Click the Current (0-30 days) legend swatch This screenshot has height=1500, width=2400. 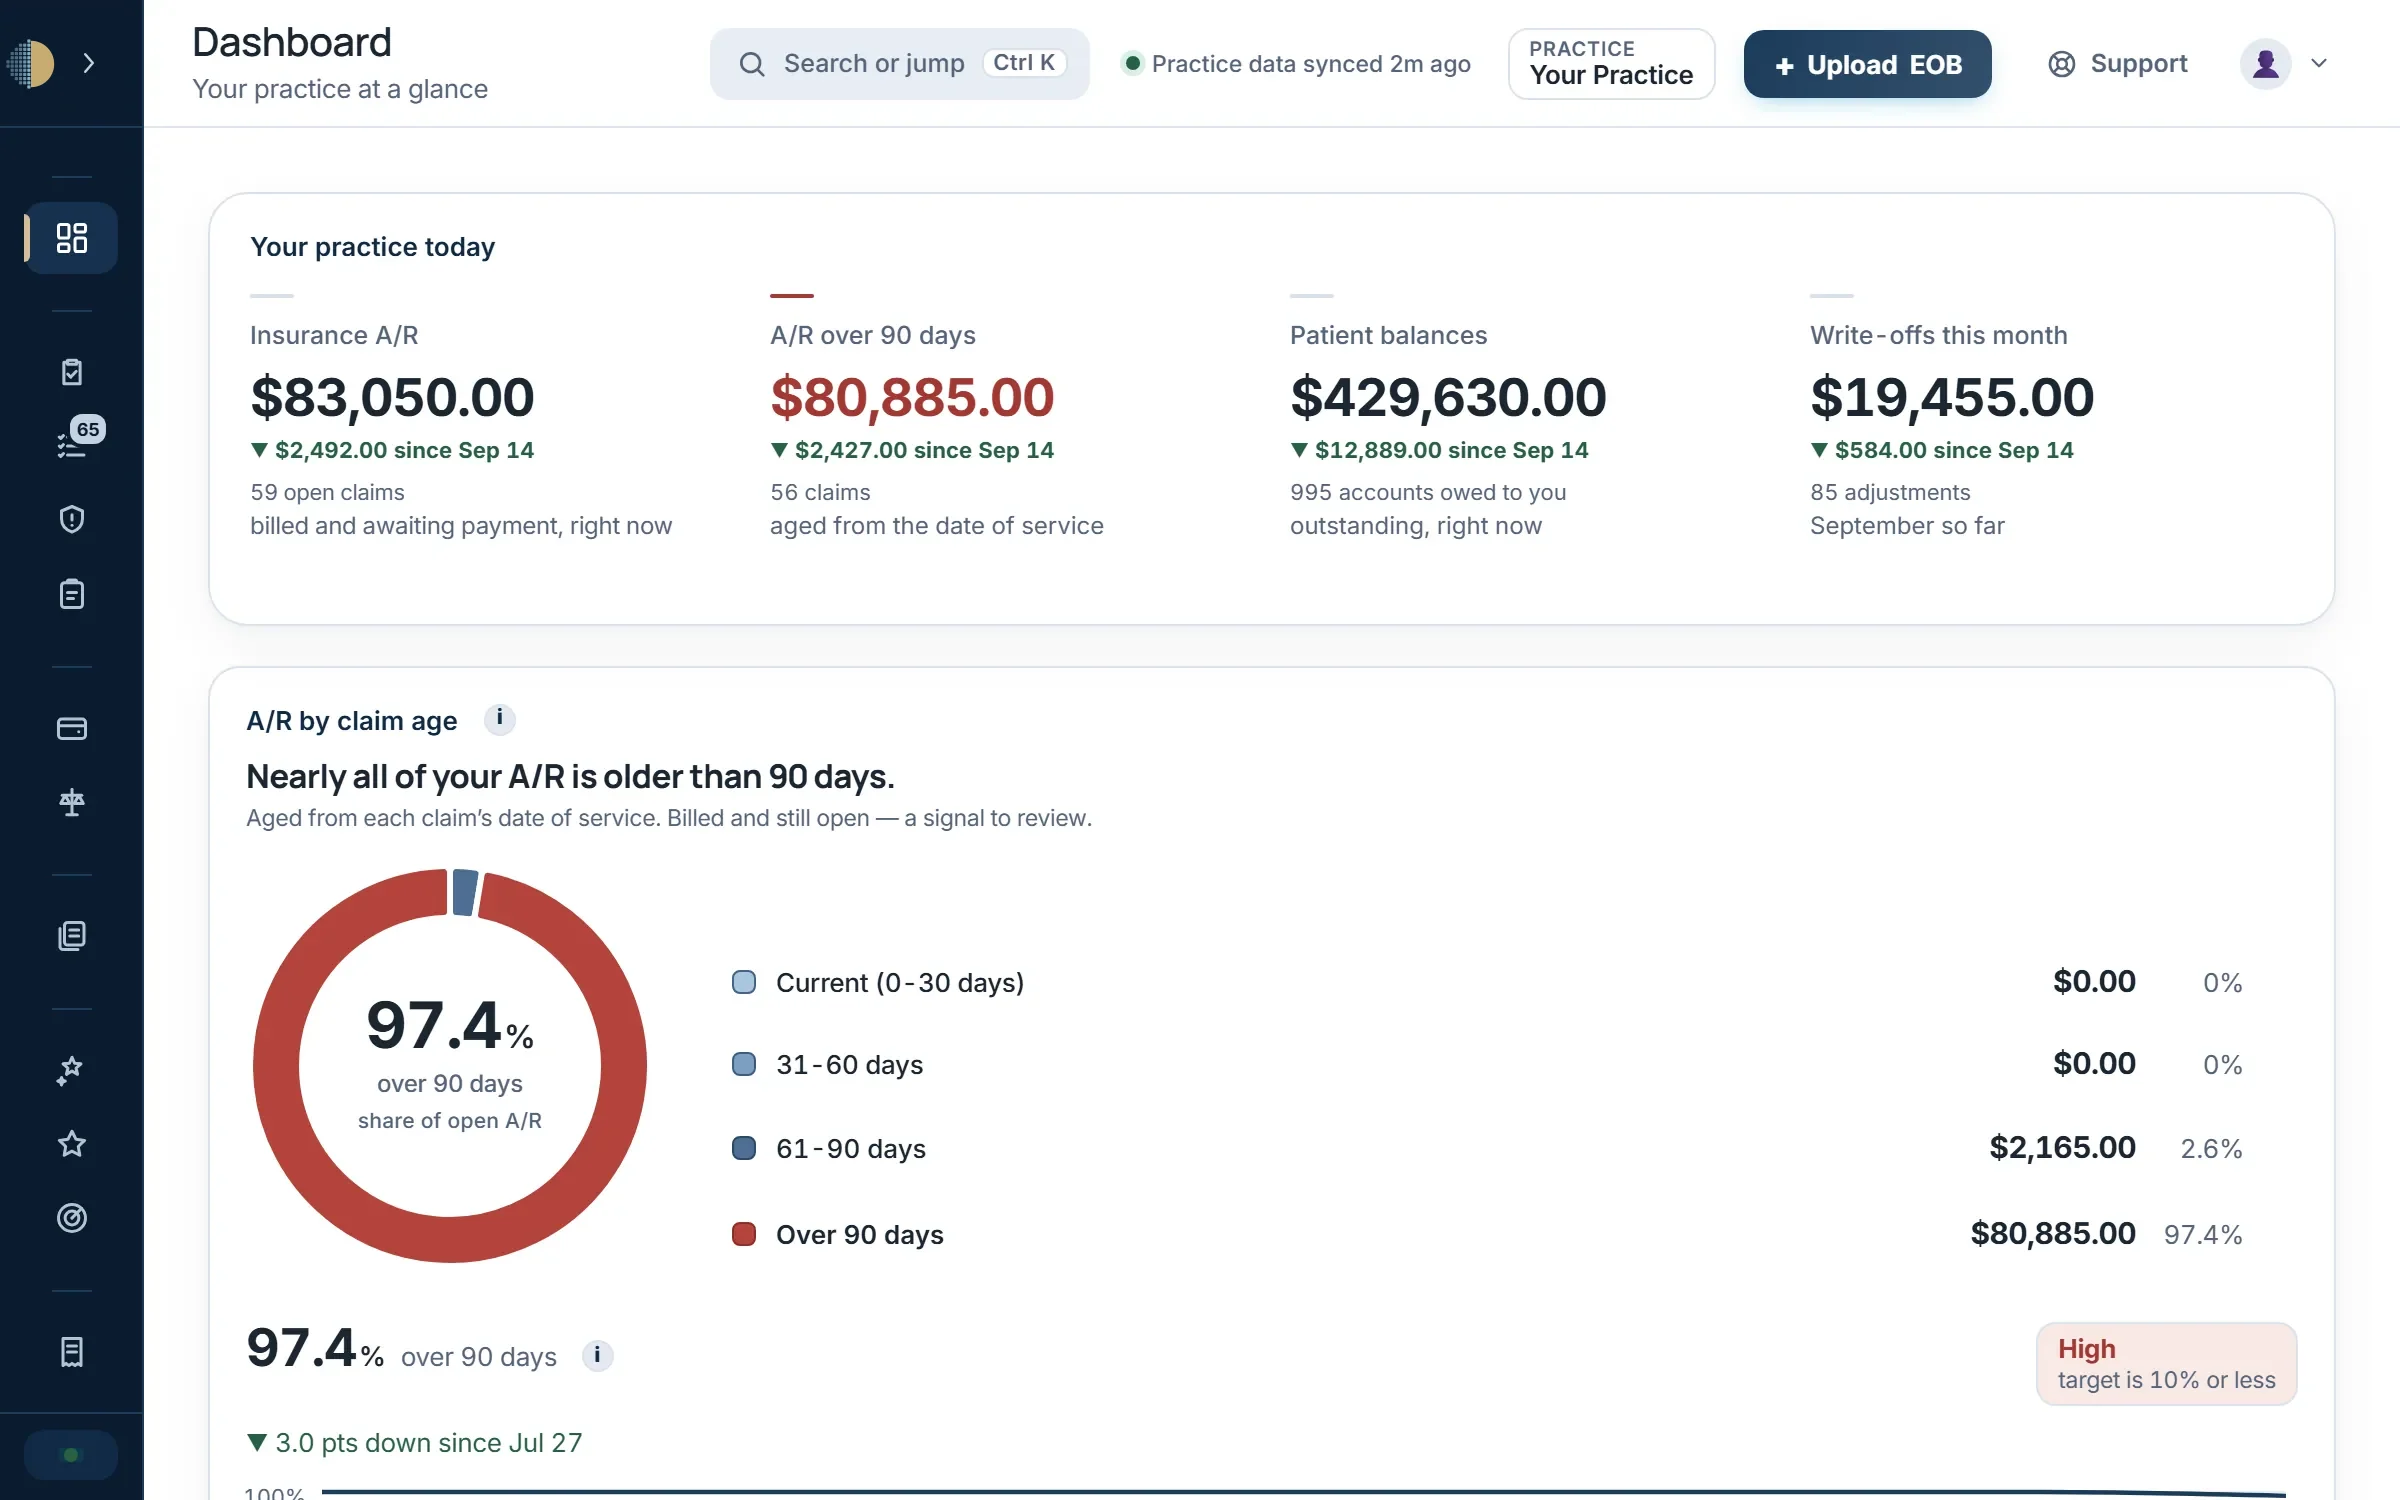(744, 982)
